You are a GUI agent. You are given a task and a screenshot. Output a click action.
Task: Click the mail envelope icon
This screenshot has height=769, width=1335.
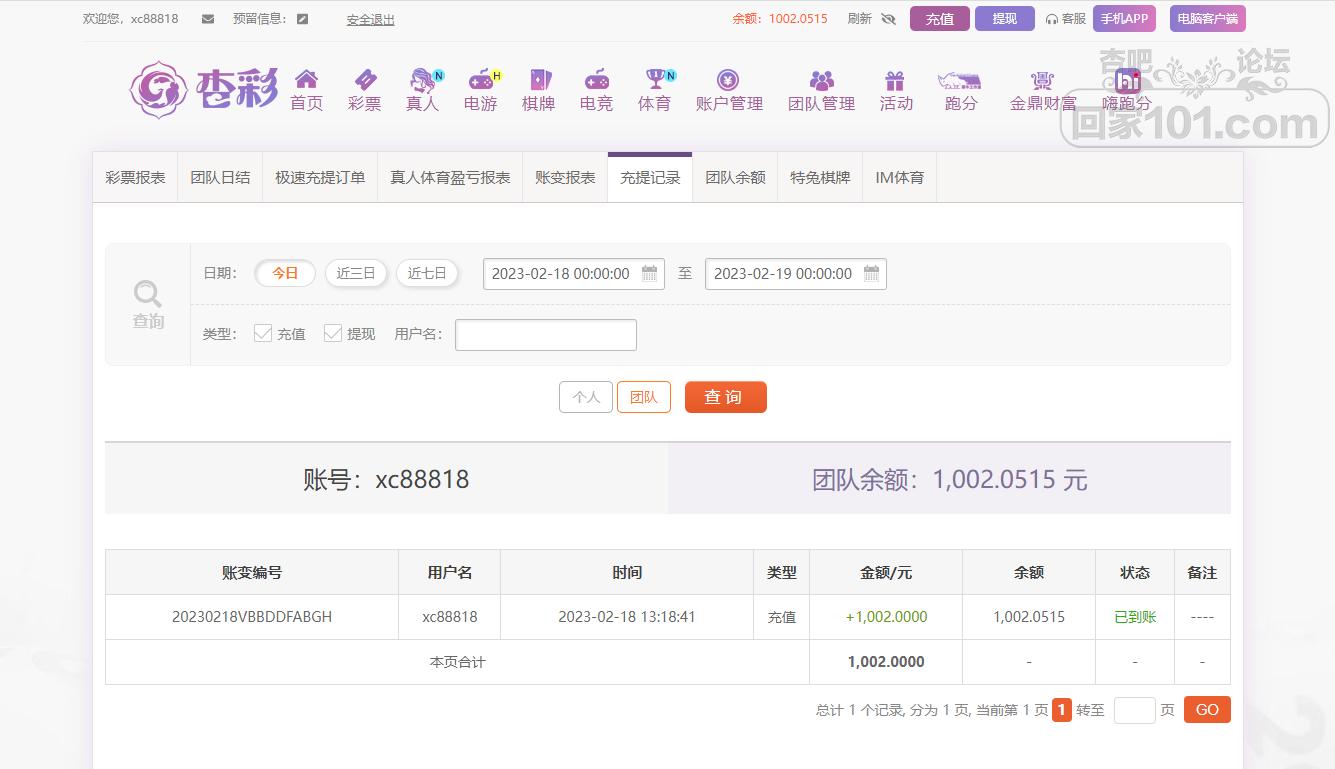[208, 19]
